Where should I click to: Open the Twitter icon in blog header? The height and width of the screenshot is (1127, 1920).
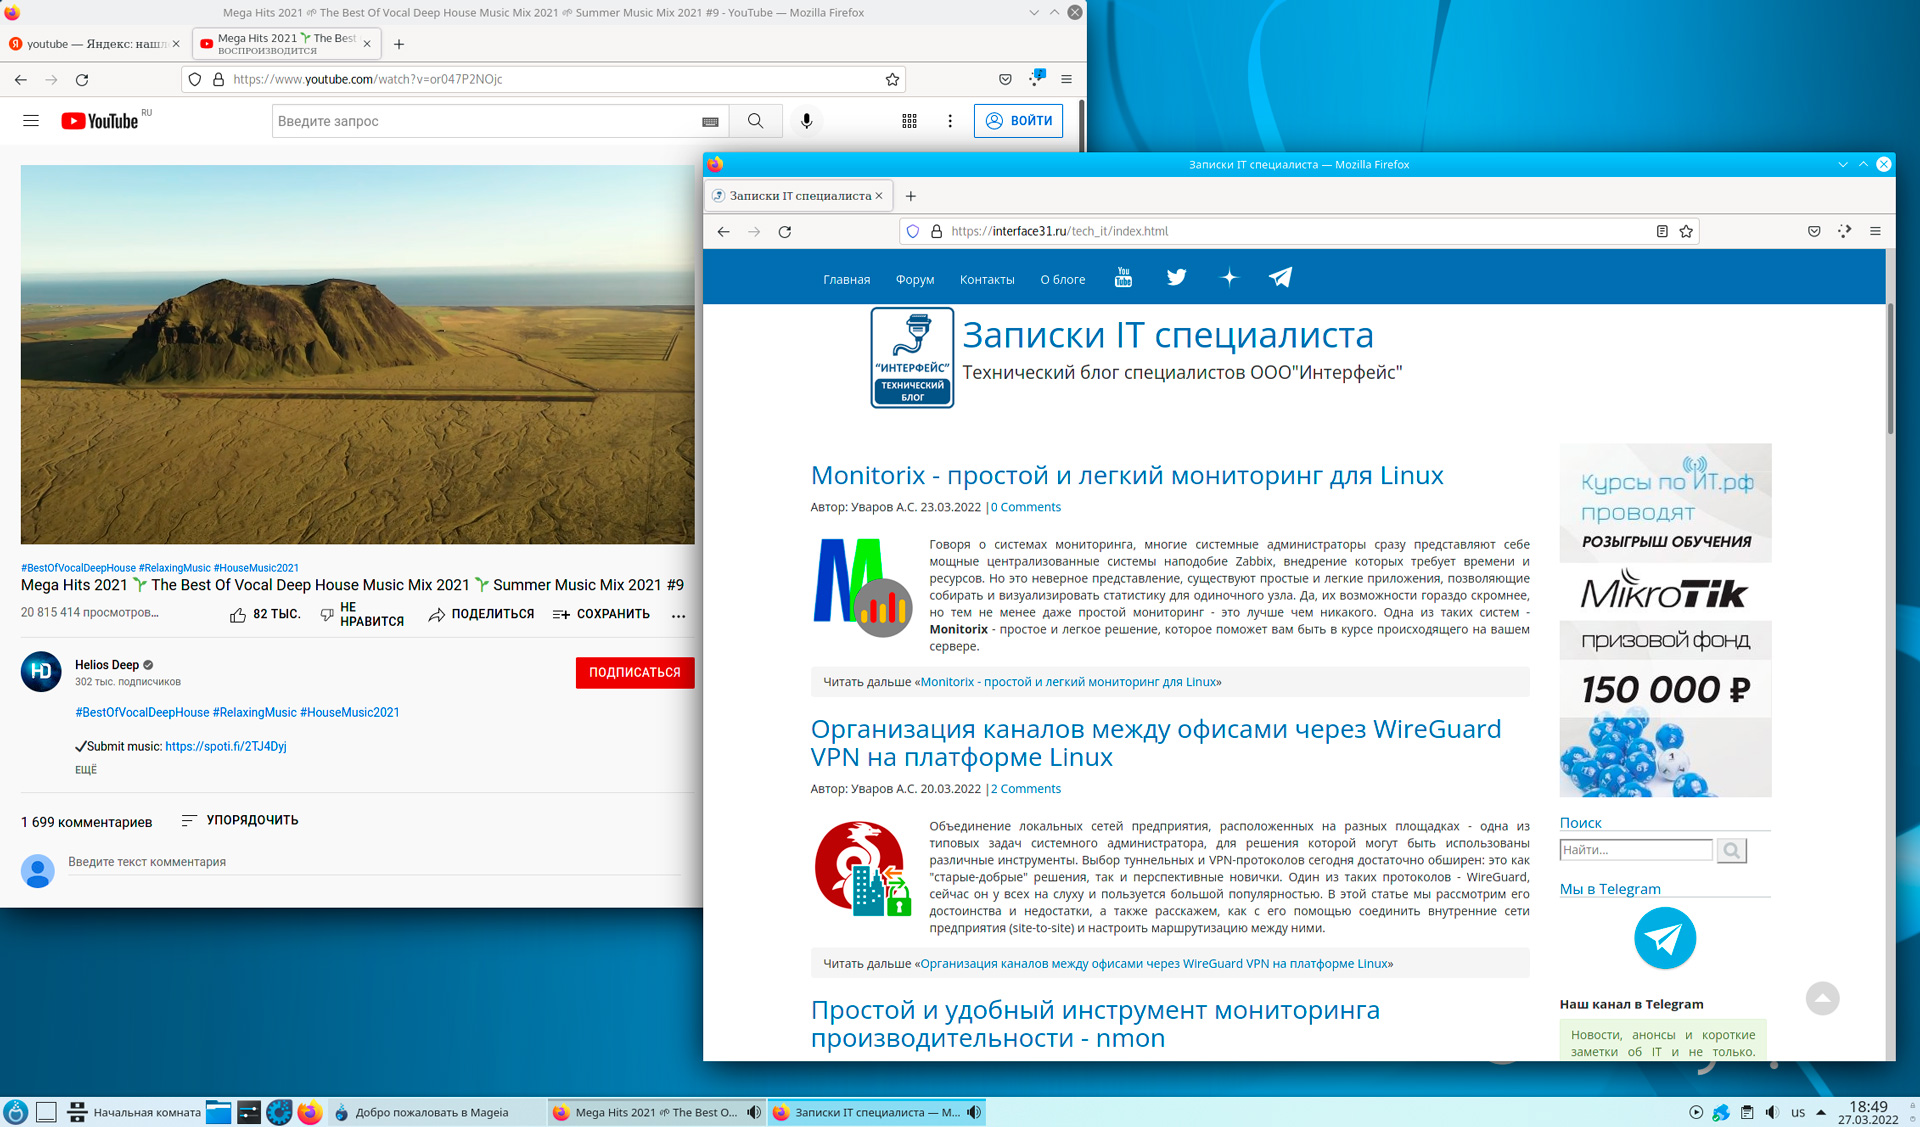click(x=1176, y=278)
